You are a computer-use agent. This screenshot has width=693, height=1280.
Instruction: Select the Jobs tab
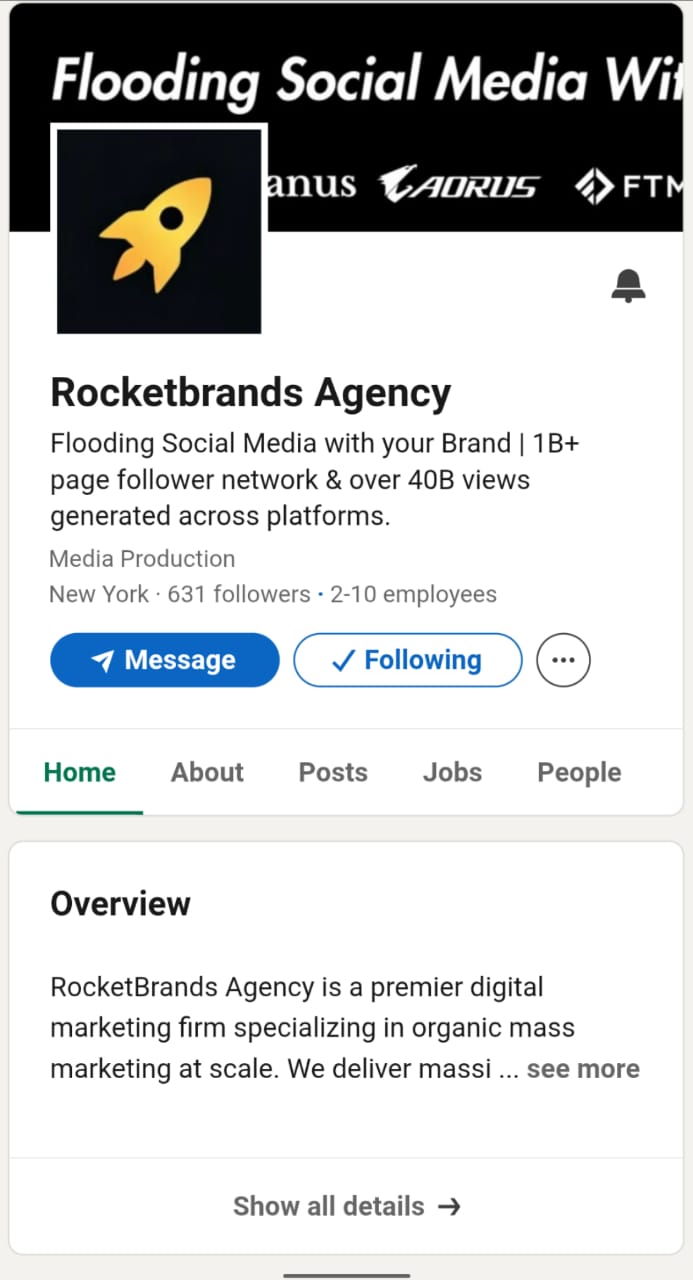click(x=452, y=772)
